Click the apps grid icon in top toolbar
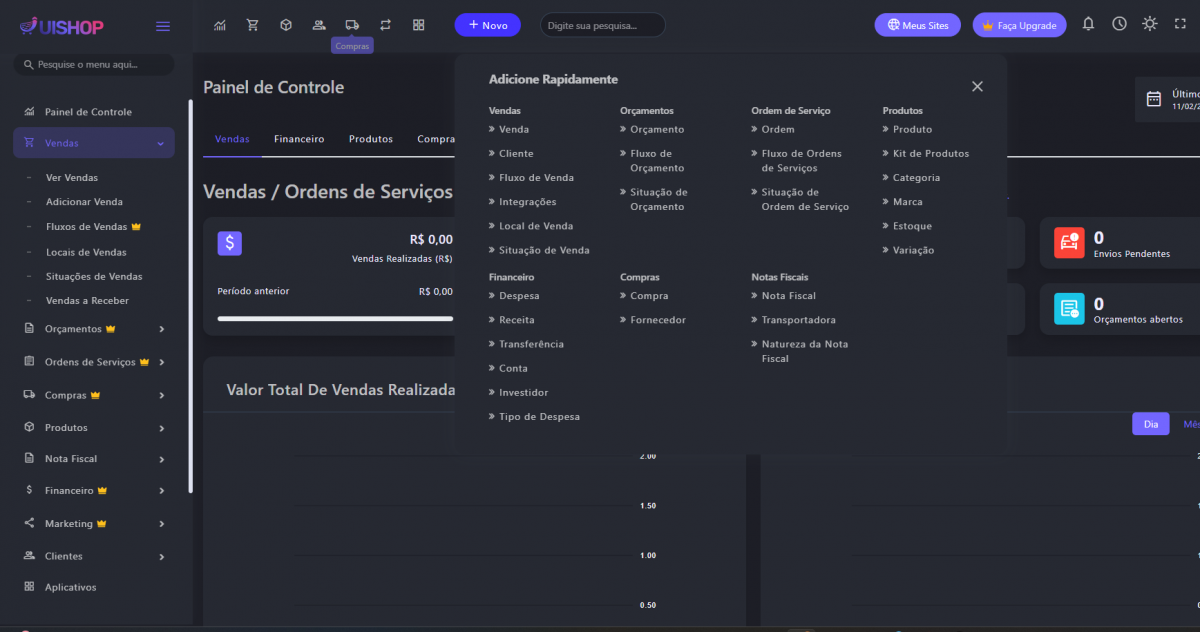 click(418, 25)
